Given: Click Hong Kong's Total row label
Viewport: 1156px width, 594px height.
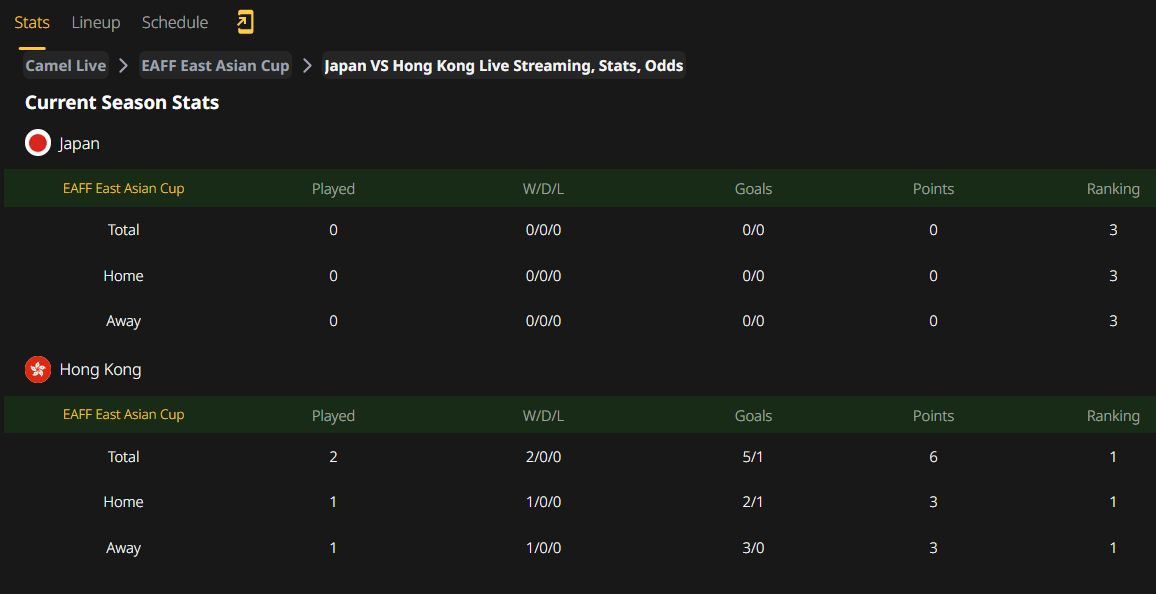Looking at the screenshot, I should [124, 457].
